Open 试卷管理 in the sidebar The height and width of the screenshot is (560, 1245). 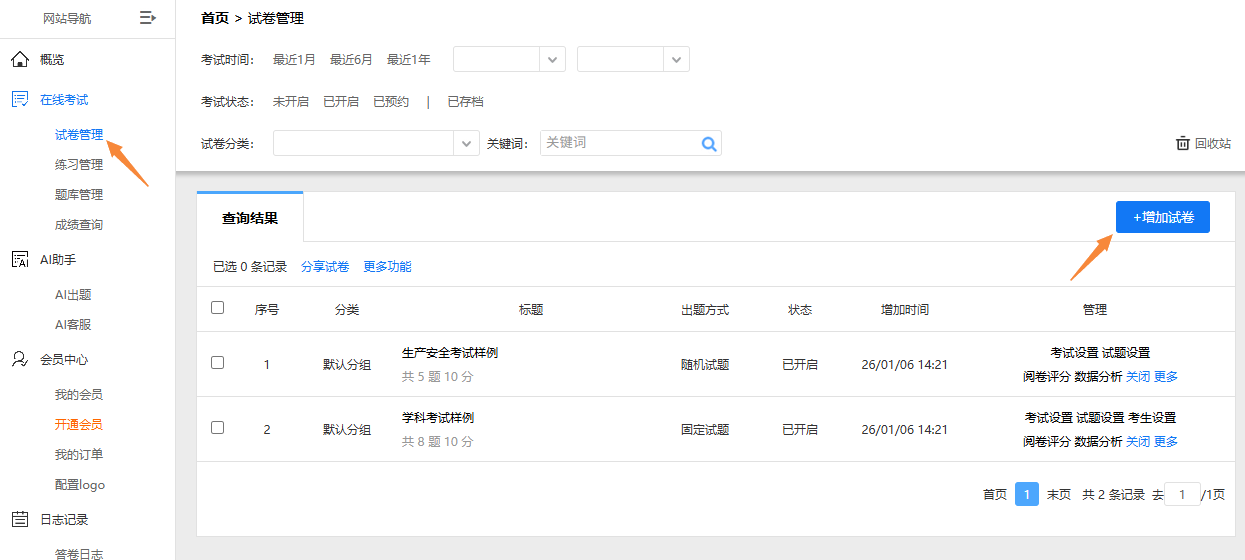pyautogui.click(x=79, y=135)
